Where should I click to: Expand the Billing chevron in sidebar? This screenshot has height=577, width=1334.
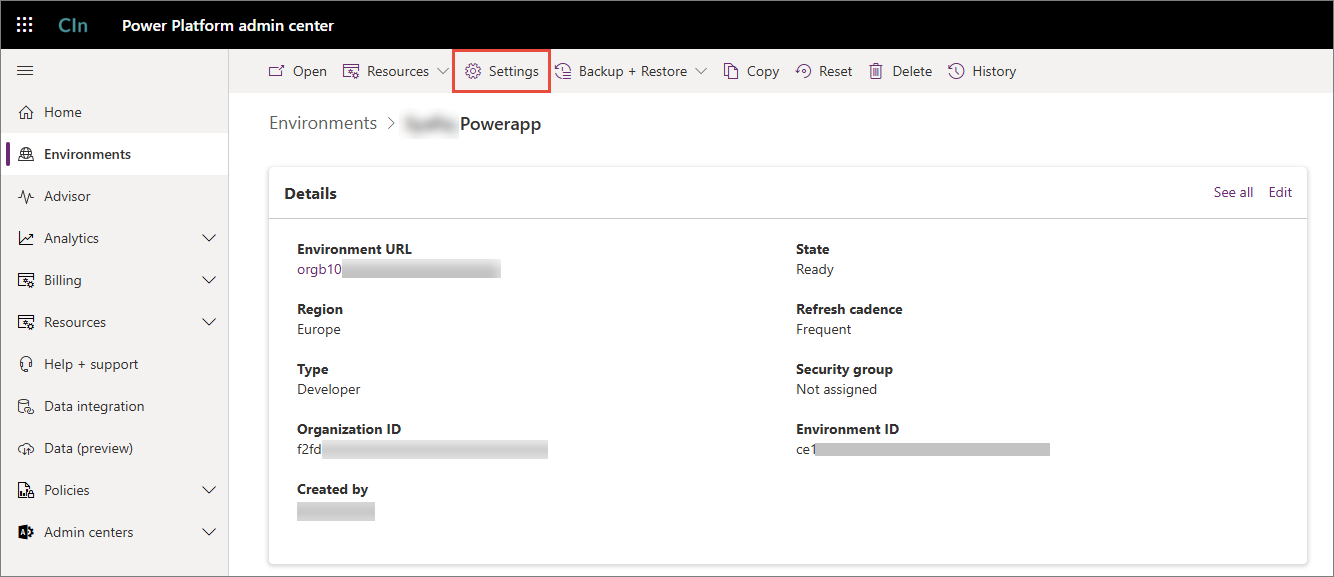point(209,280)
